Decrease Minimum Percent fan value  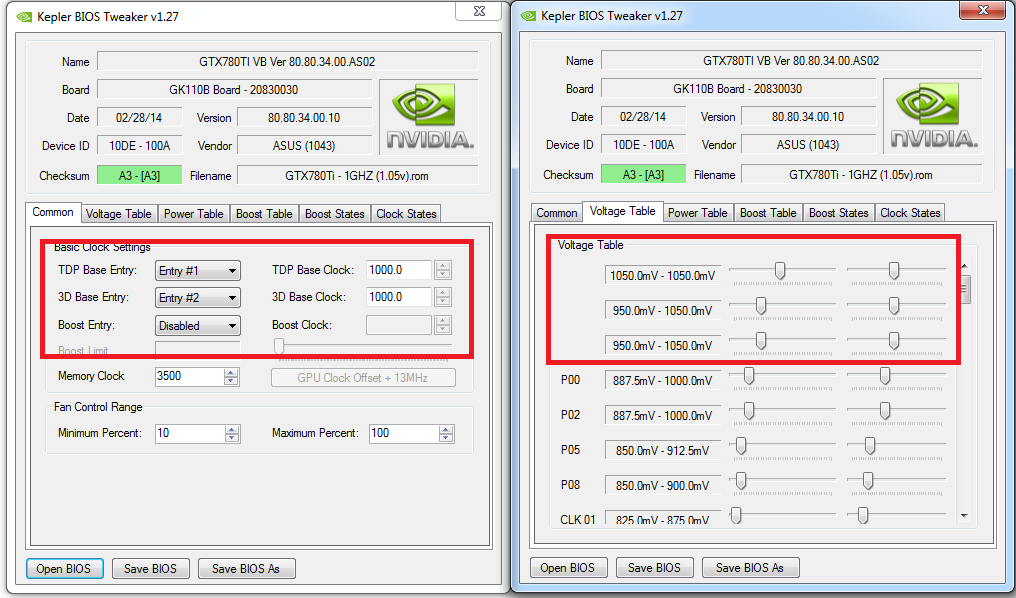click(x=232, y=438)
